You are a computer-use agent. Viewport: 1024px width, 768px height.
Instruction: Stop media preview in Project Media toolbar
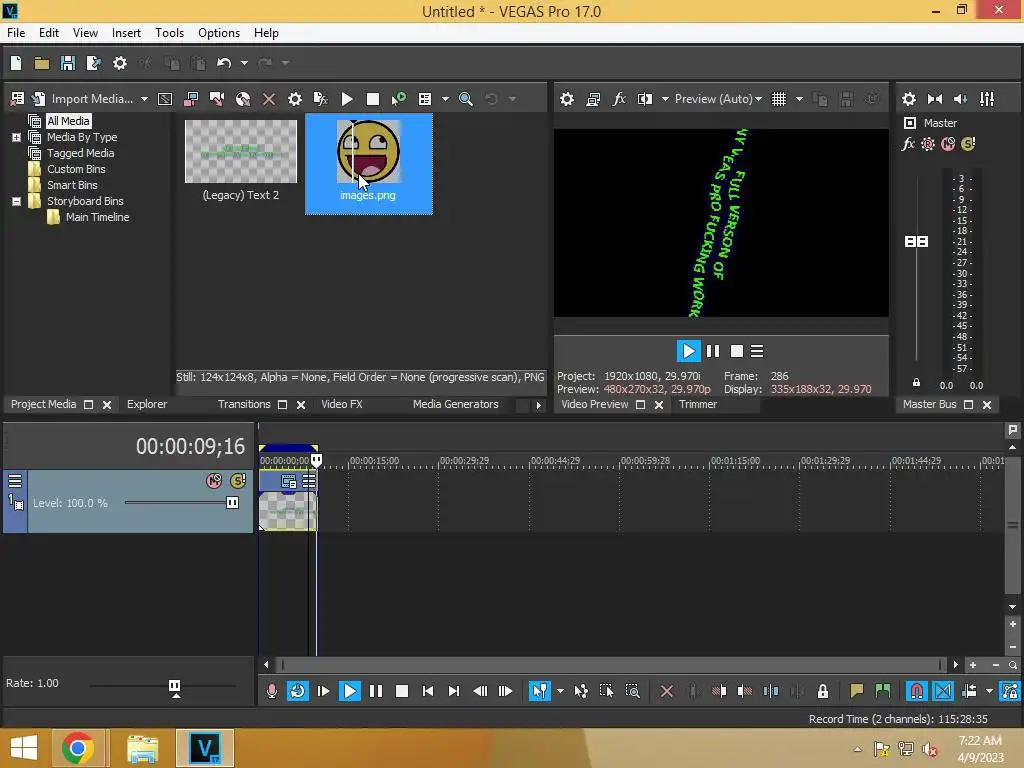373,99
